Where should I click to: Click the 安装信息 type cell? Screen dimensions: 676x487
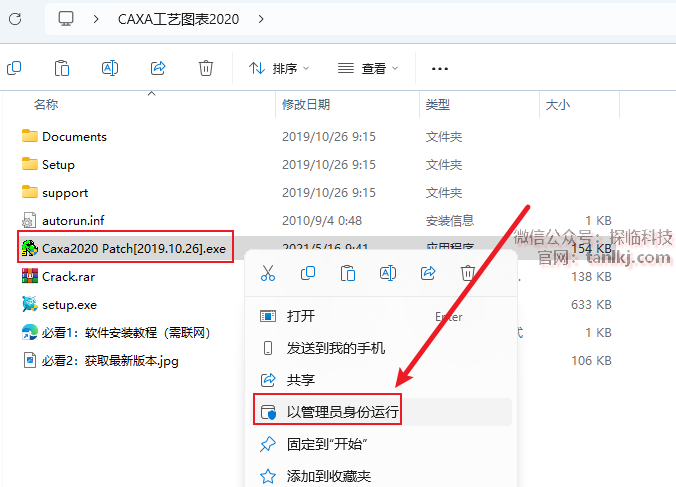tap(450, 221)
